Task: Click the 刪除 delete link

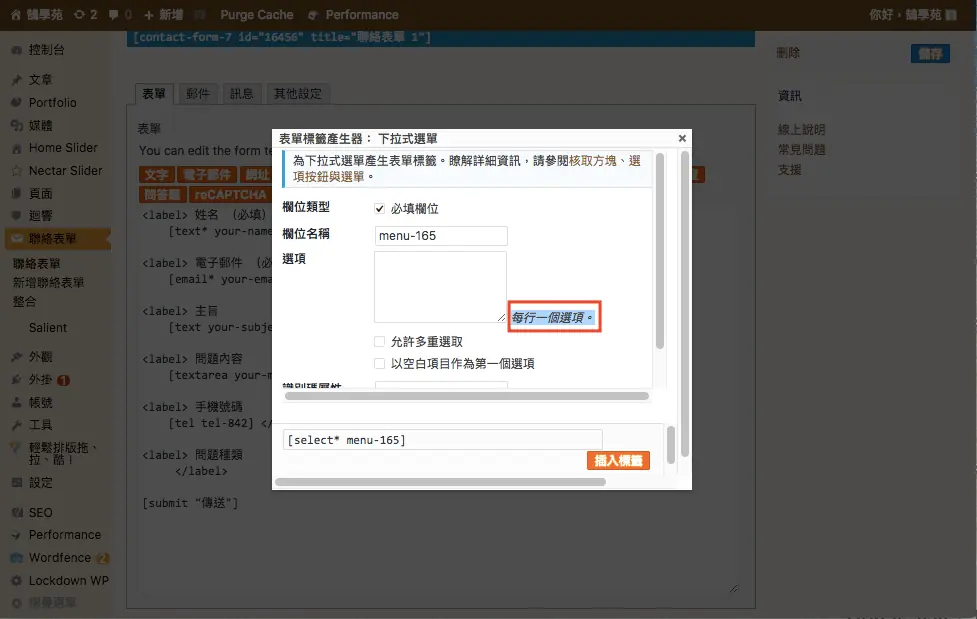Action: point(788,53)
